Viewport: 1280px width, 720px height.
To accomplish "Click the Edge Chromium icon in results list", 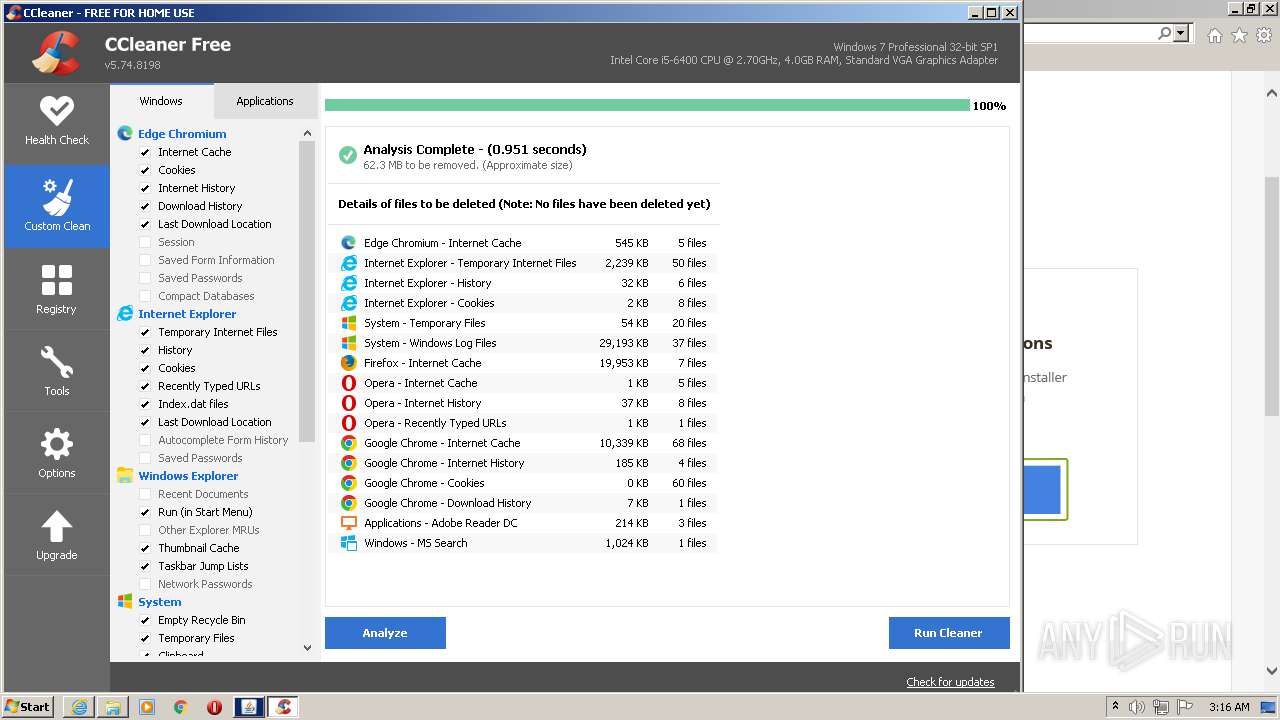I will tap(349, 243).
